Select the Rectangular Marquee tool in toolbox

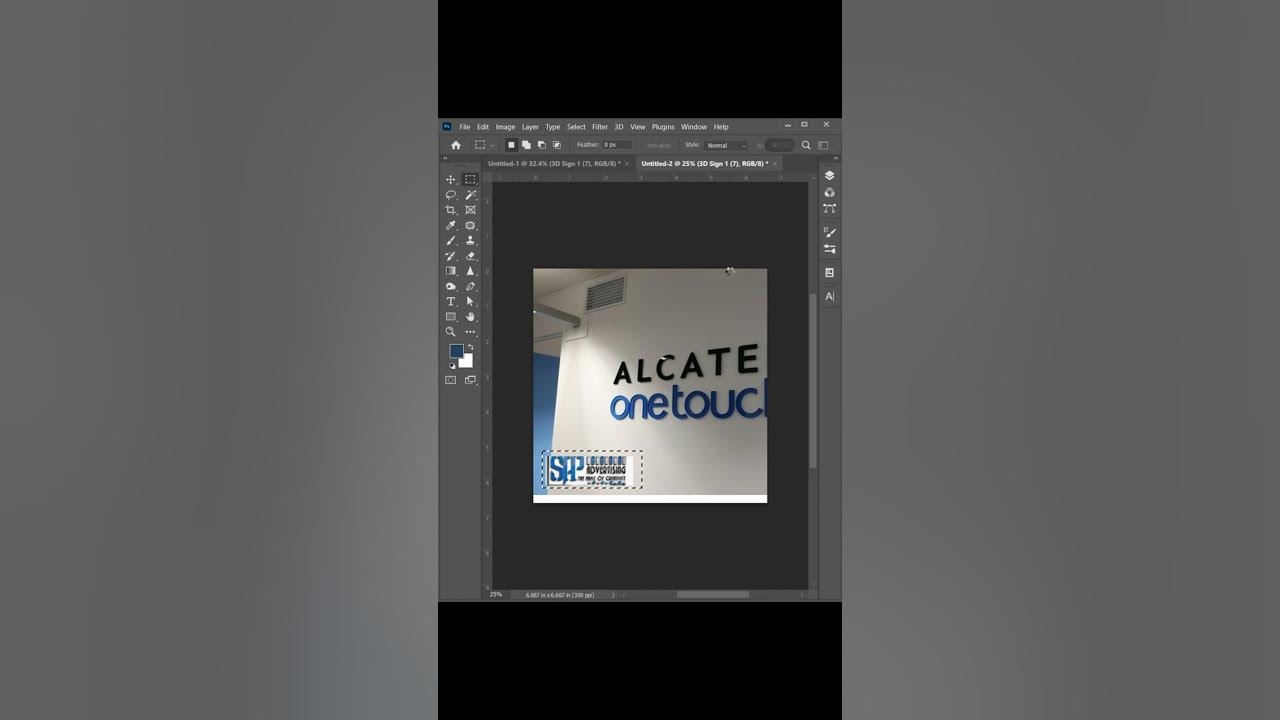tap(470, 180)
